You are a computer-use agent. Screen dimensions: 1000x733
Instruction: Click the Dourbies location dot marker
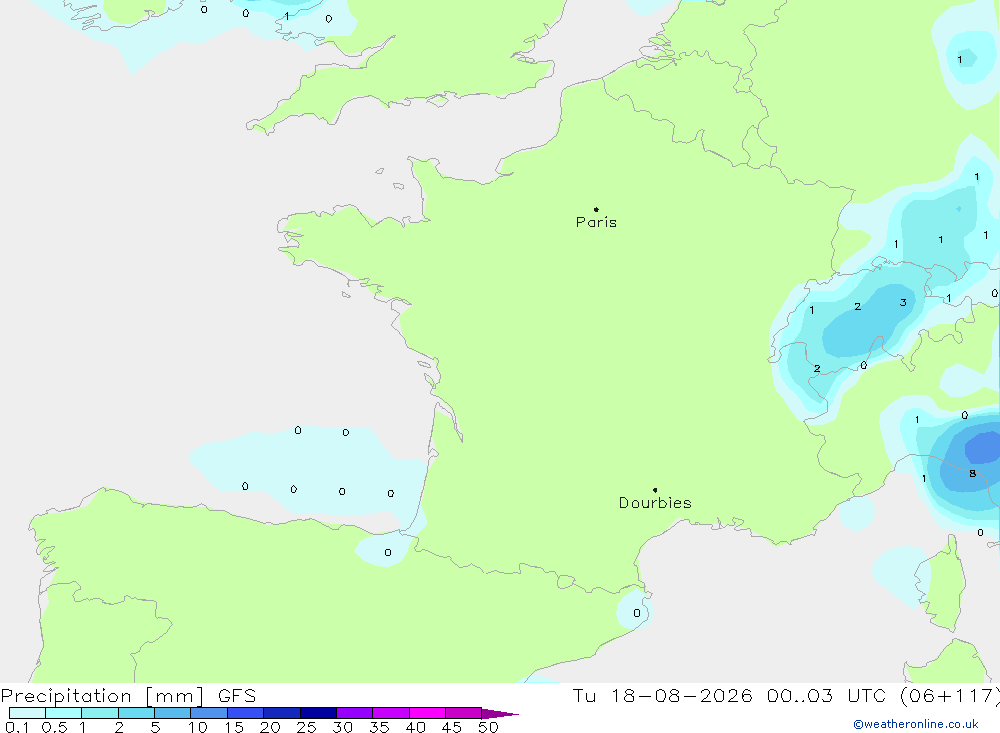pos(655,490)
